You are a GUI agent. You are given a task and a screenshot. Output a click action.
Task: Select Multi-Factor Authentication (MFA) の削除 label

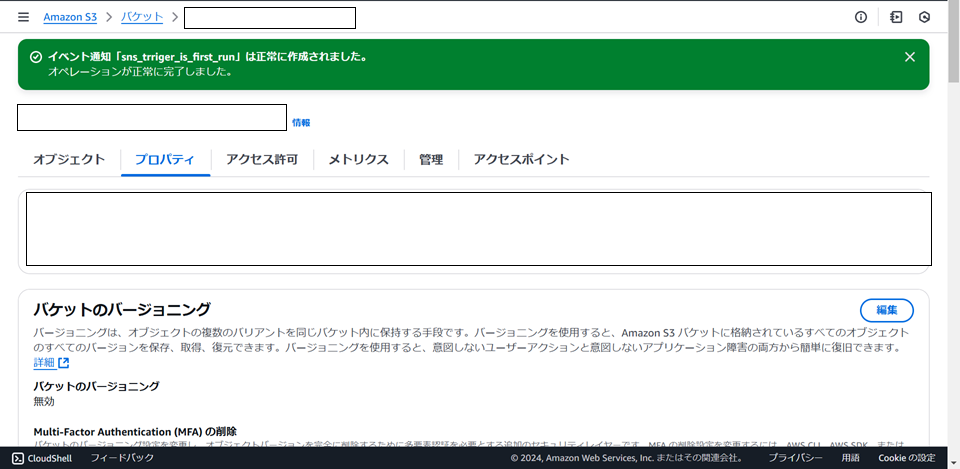pyautogui.click(x=135, y=431)
